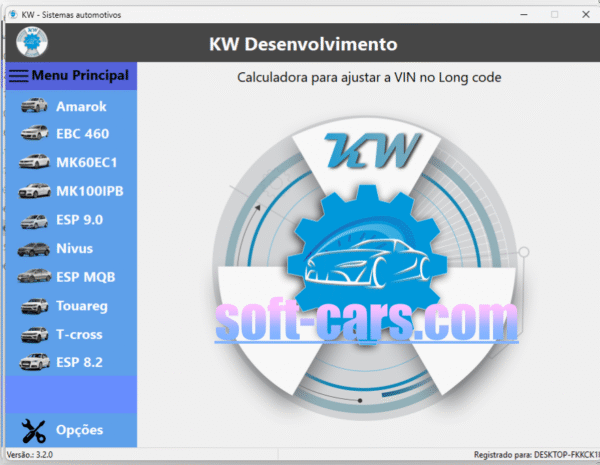Click the Versão 3.2.0 status text
Viewport: 600px width, 465px height.
[x=30, y=455]
